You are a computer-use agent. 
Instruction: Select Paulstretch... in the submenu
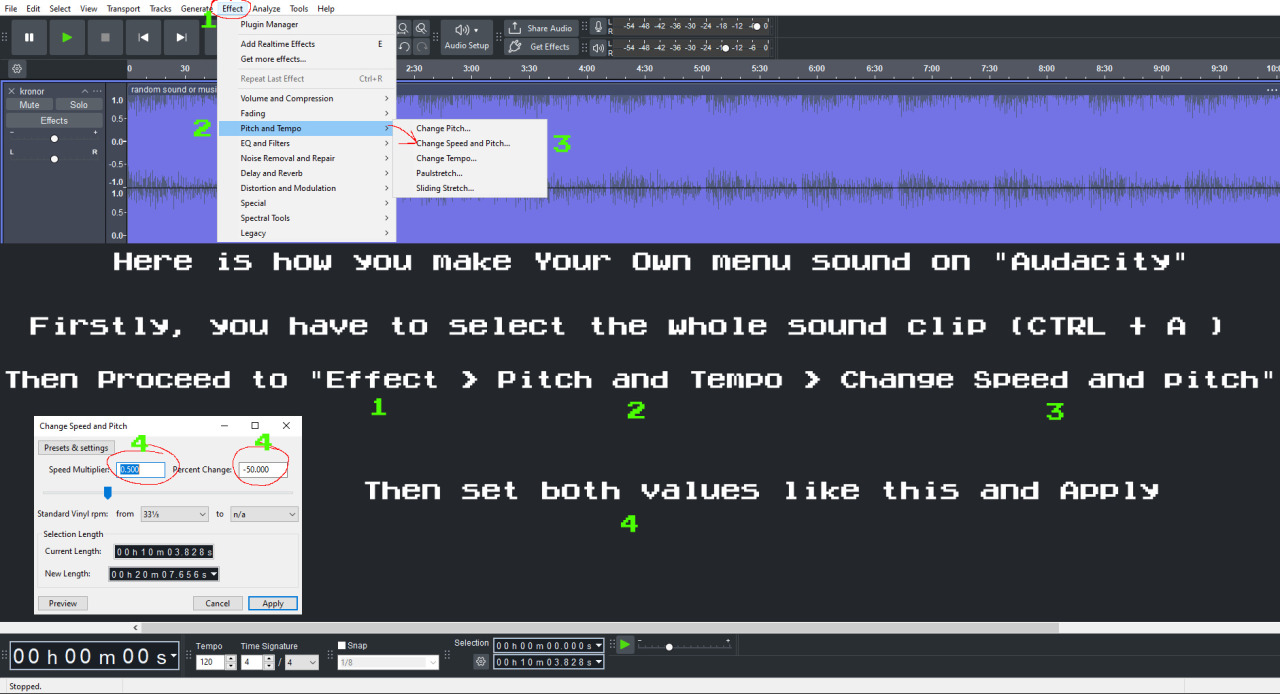471,173
